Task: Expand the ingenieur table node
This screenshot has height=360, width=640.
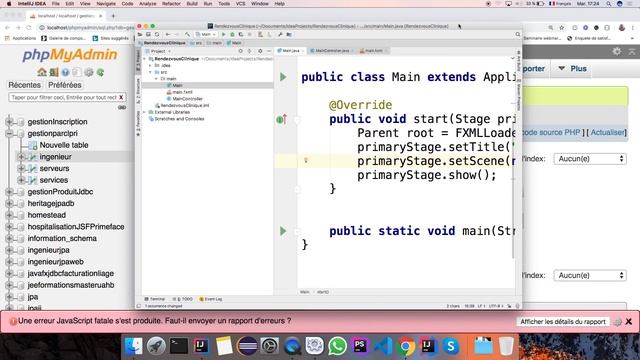Action: click(x=21, y=157)
